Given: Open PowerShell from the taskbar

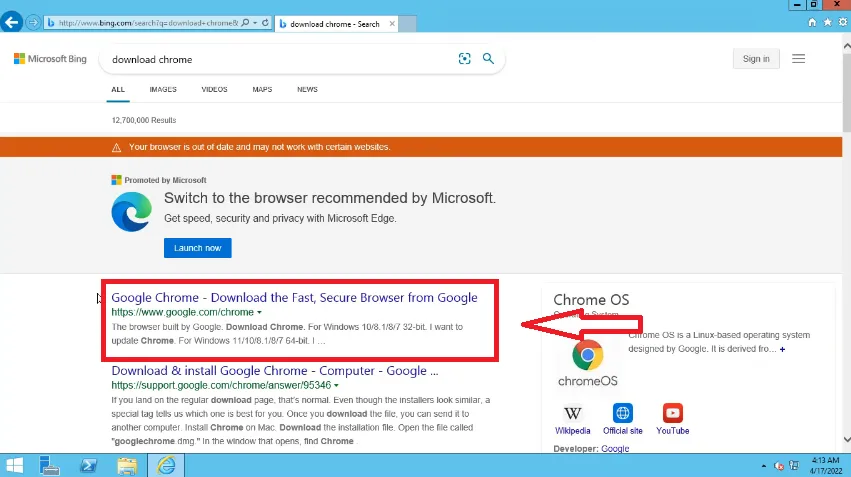Looking at the screenshot, I should (88, 466).
